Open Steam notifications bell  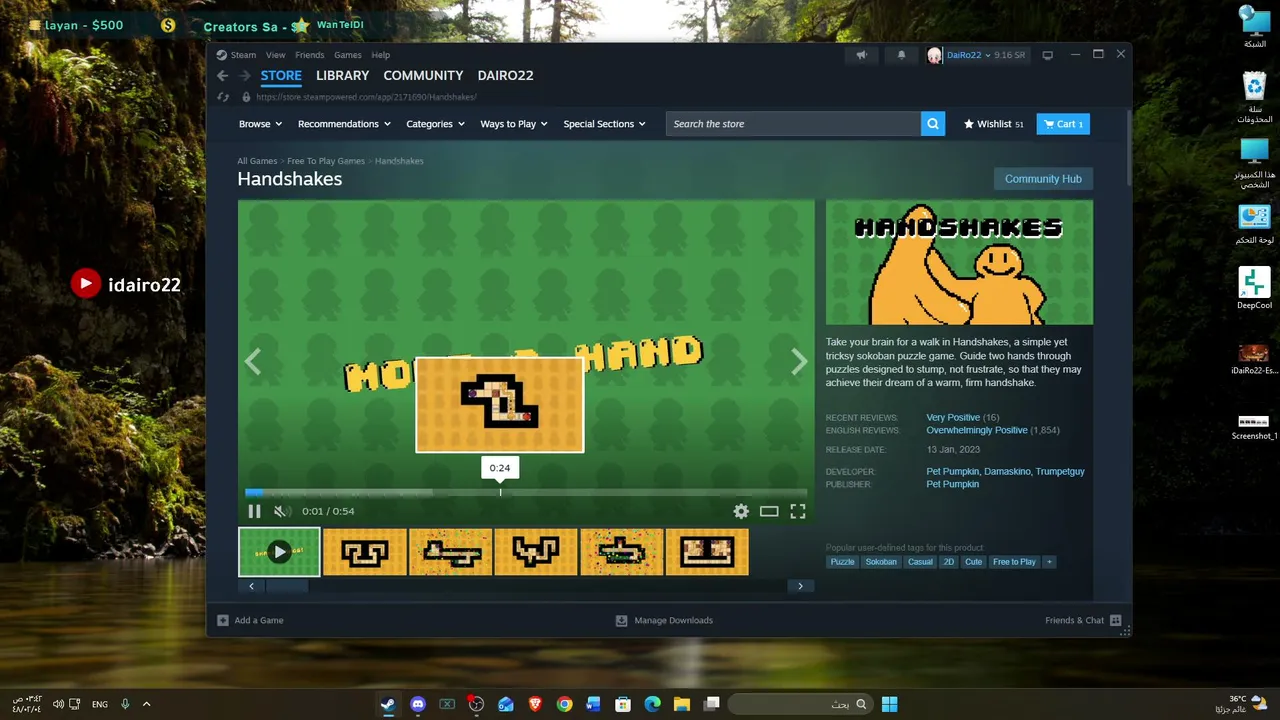pyautogui.click(x=901, y=55)
